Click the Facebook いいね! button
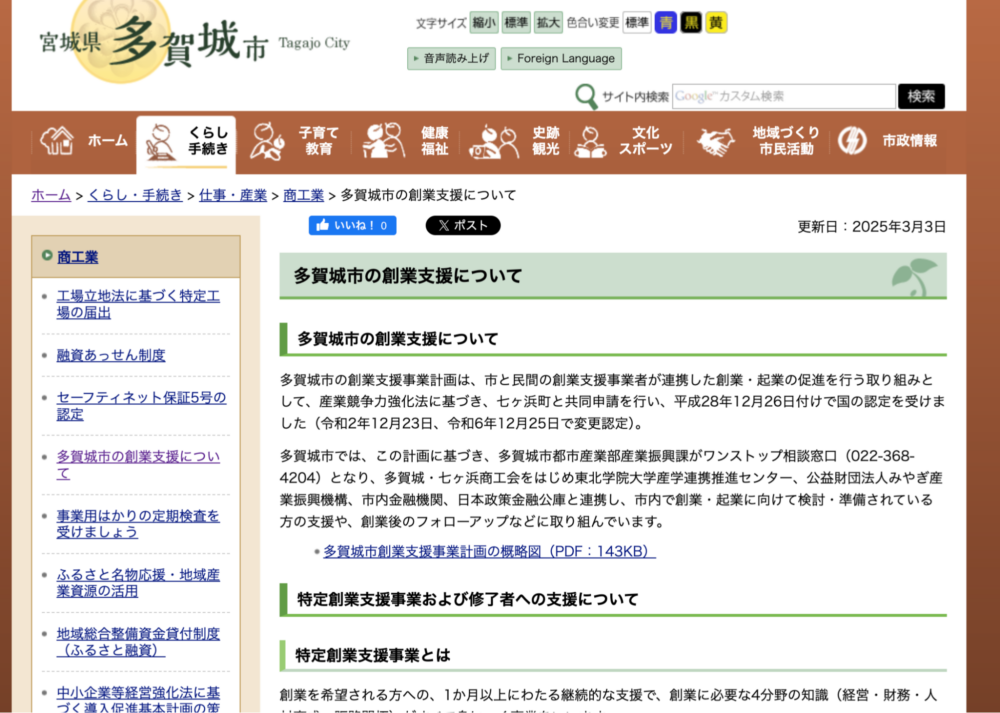1000x713 pixels. (352, 225)
